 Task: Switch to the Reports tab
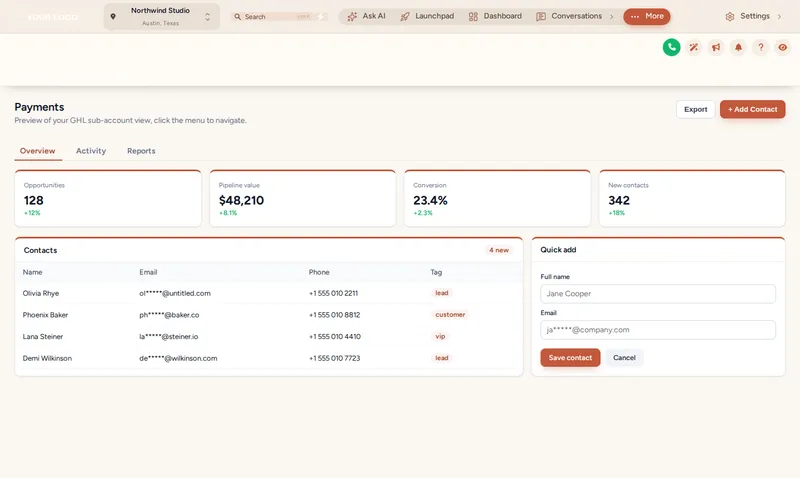(141, 151)
